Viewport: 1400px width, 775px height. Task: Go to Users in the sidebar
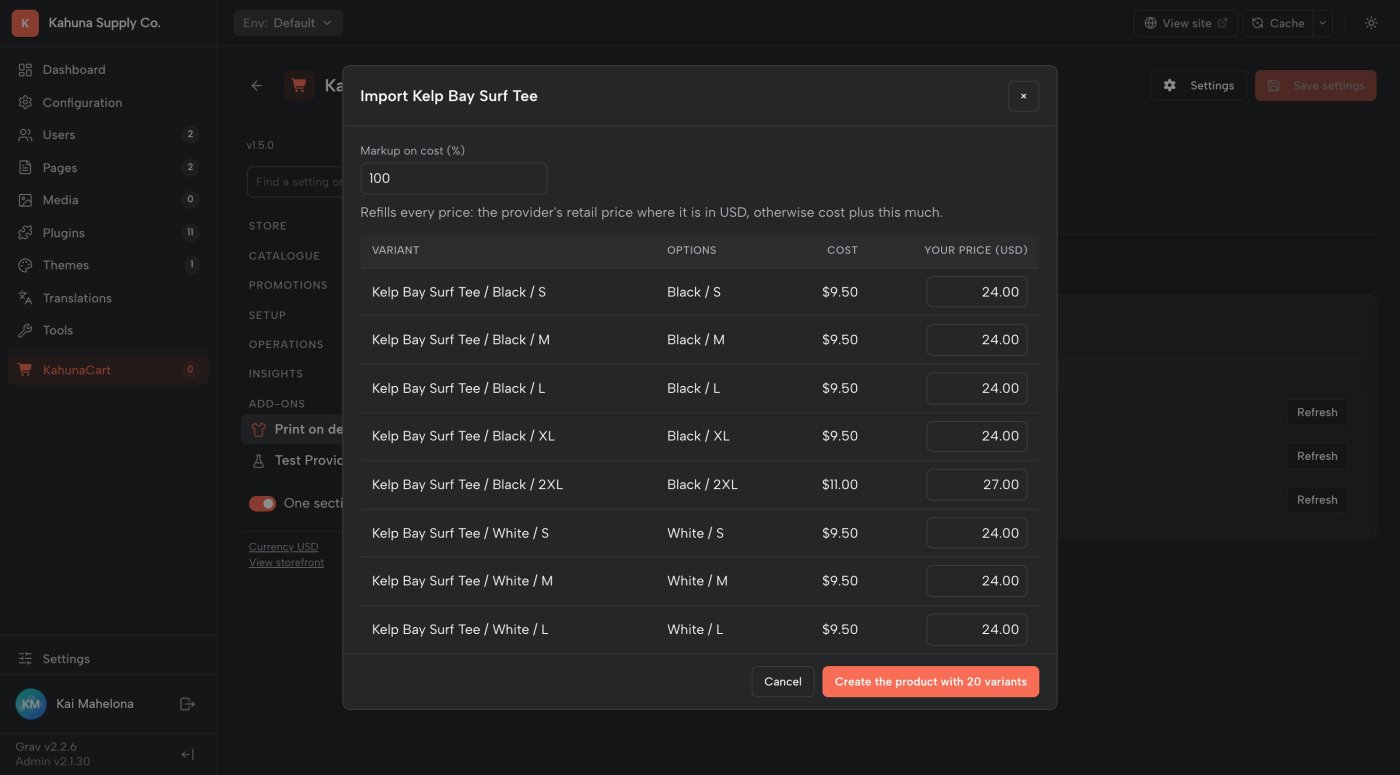pos(108,135)
